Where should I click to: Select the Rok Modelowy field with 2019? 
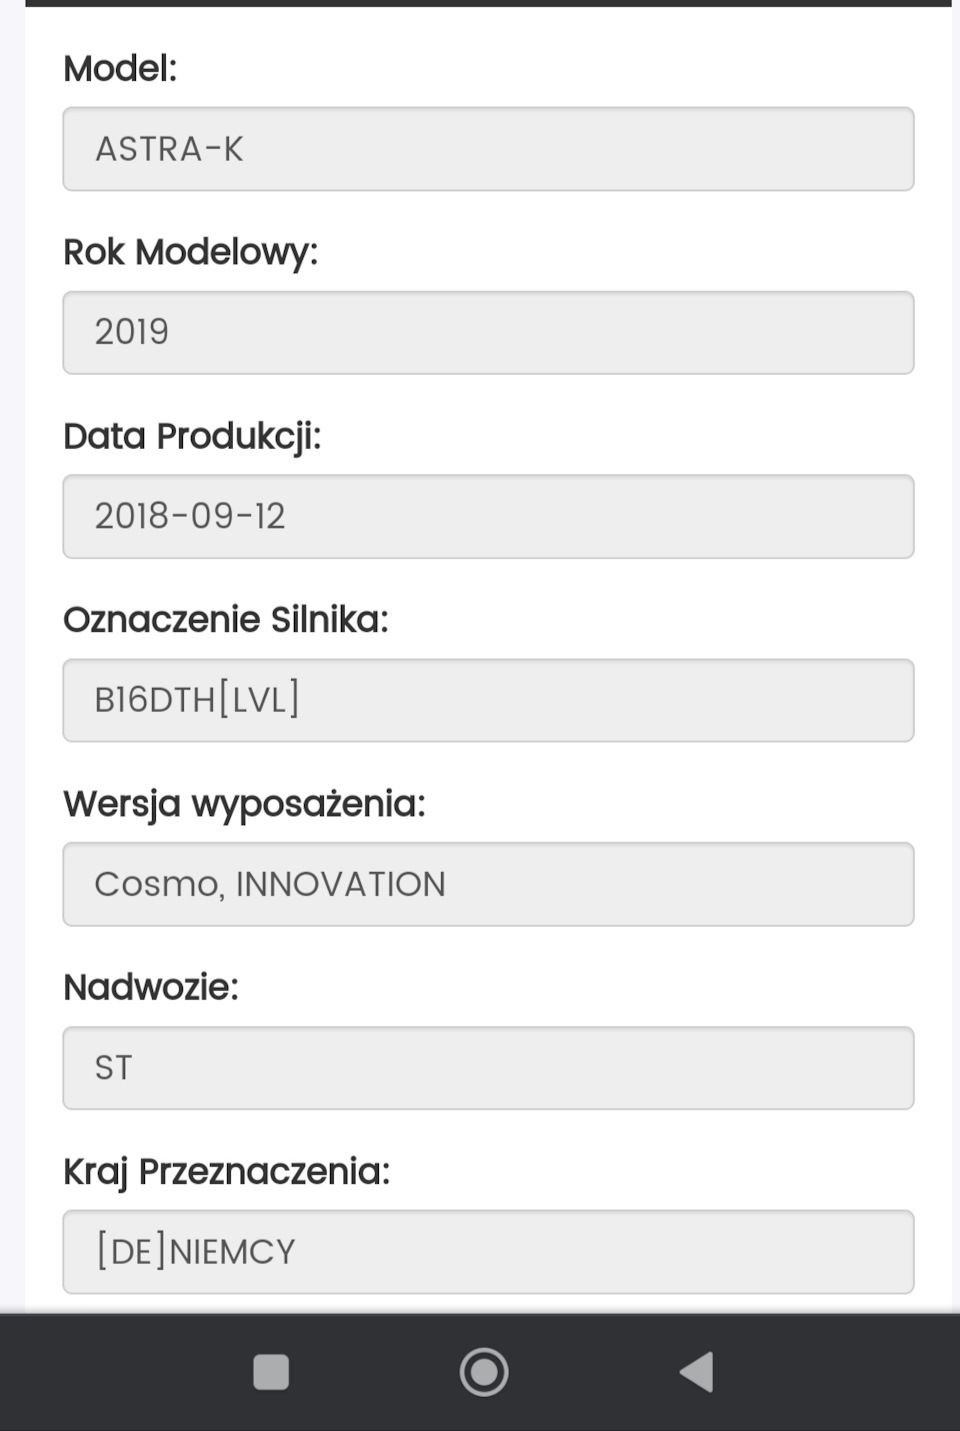(x=488, y=333)
